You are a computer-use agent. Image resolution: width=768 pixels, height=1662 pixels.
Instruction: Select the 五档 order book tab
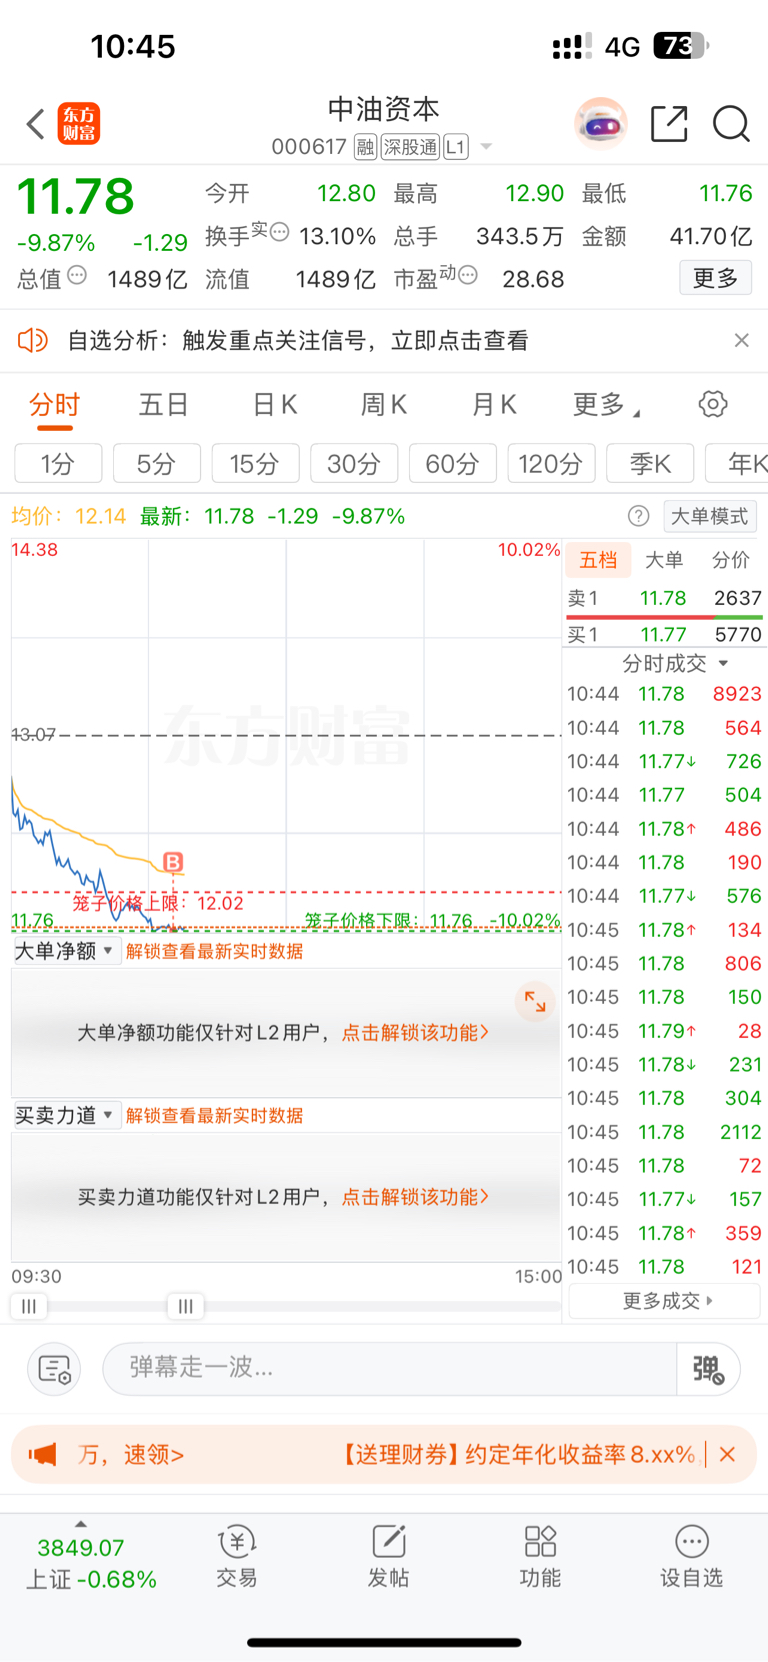[x=599, y=560]
